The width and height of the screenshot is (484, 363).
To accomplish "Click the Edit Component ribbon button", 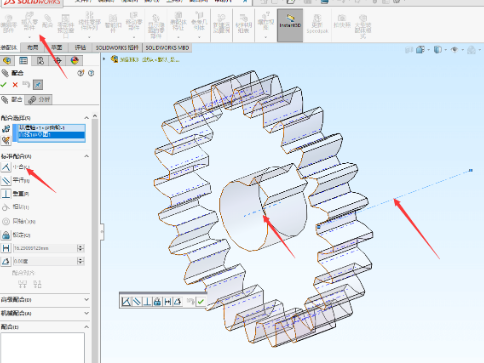I will [9, 24].
